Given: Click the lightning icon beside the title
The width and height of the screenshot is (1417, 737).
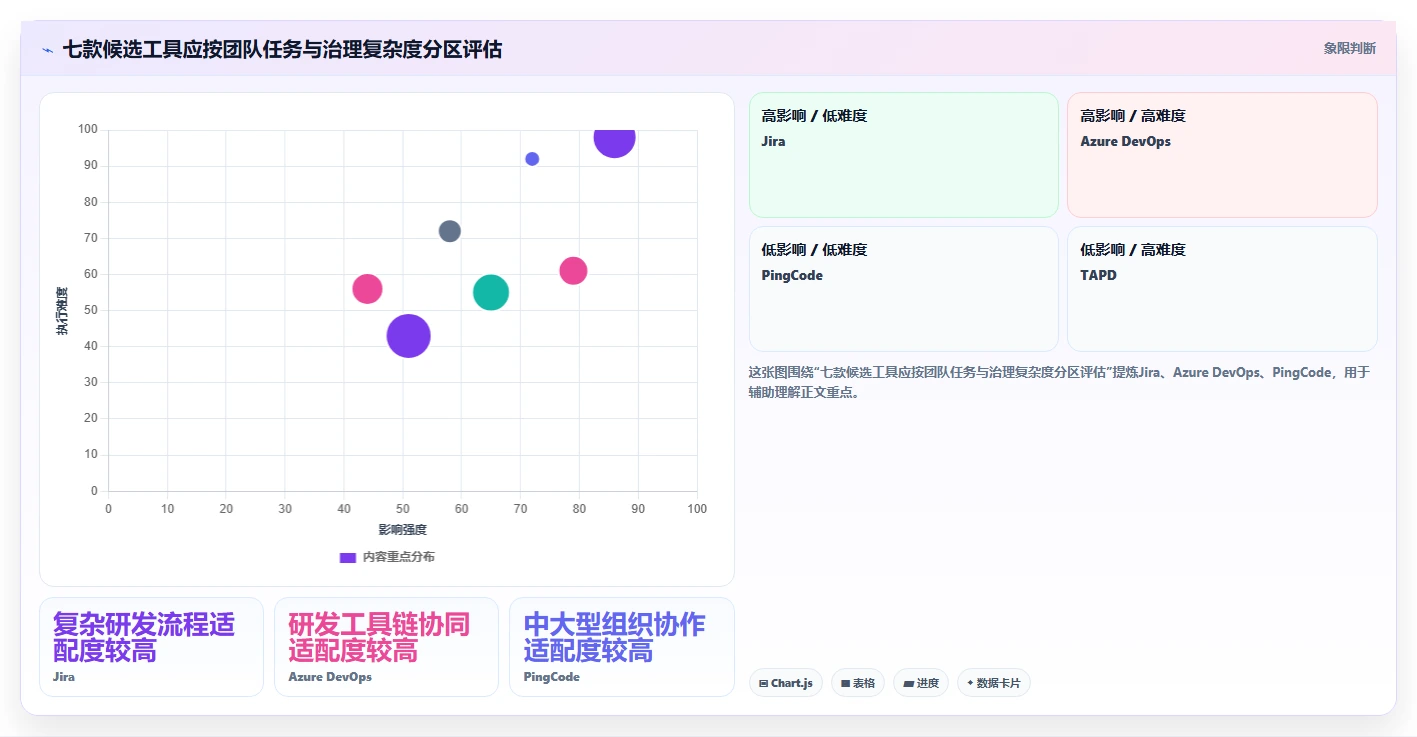Looking at the screenshot, I should [x=47, y=49].
